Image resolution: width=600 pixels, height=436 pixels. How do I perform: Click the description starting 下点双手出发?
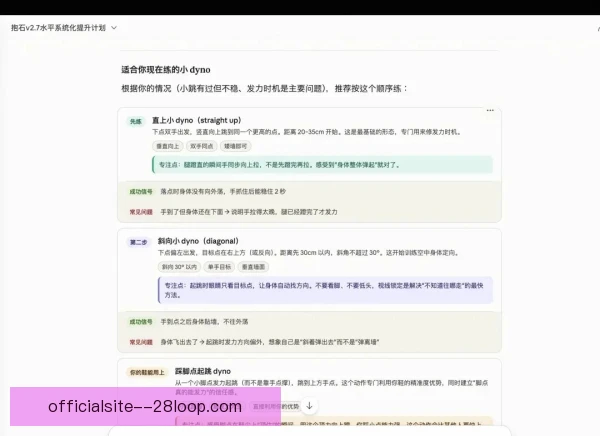pos(308,132)
